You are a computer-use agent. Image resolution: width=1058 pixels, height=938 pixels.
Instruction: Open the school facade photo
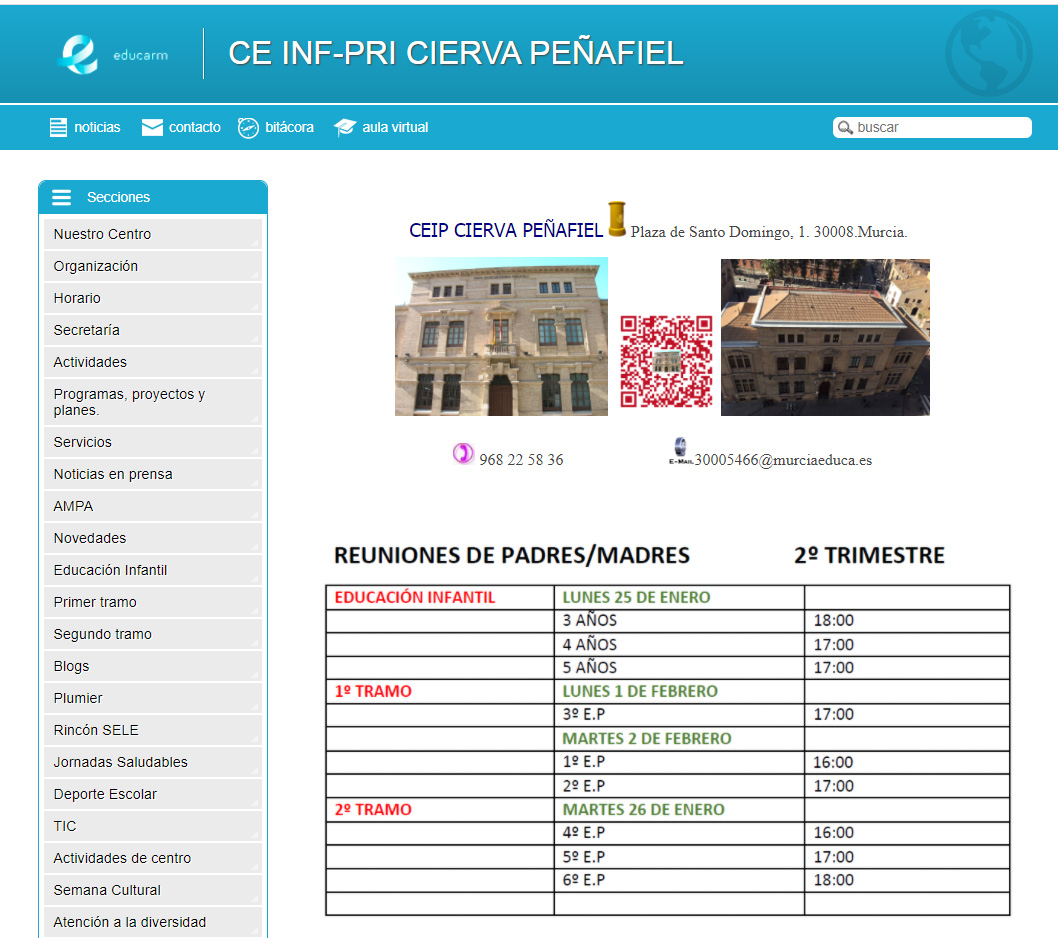tap(501, 337)
